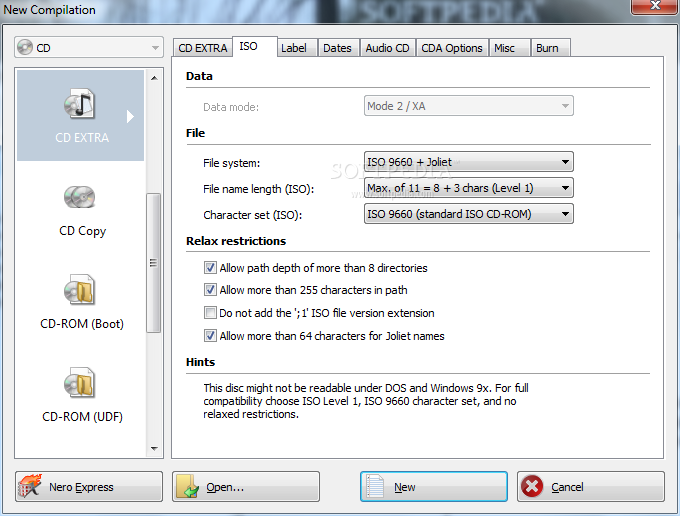
Task: Click the compilation list scroll up arrow
Action: 154,78
